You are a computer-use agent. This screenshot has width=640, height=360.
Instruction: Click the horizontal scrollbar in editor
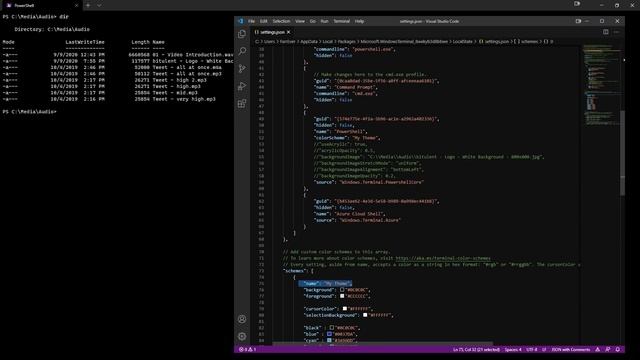(x=382, y=344)
